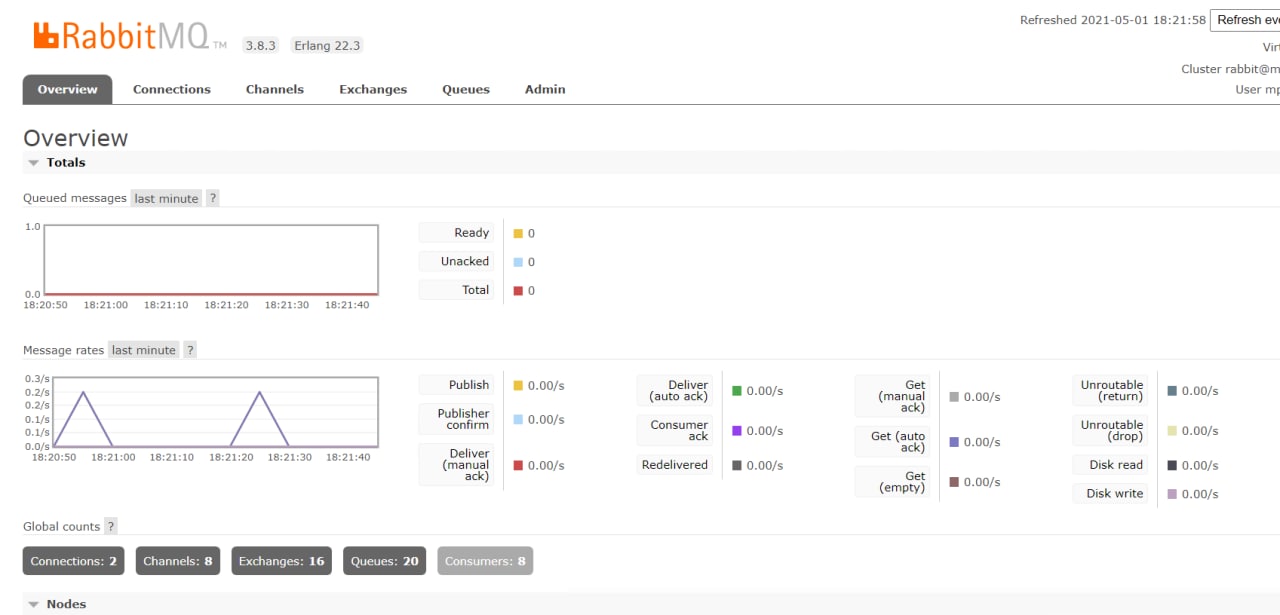This screenshot has height=615, width=1280.
Task: Click the RabbitMQ logo
Action: click(x=130, y=37)
